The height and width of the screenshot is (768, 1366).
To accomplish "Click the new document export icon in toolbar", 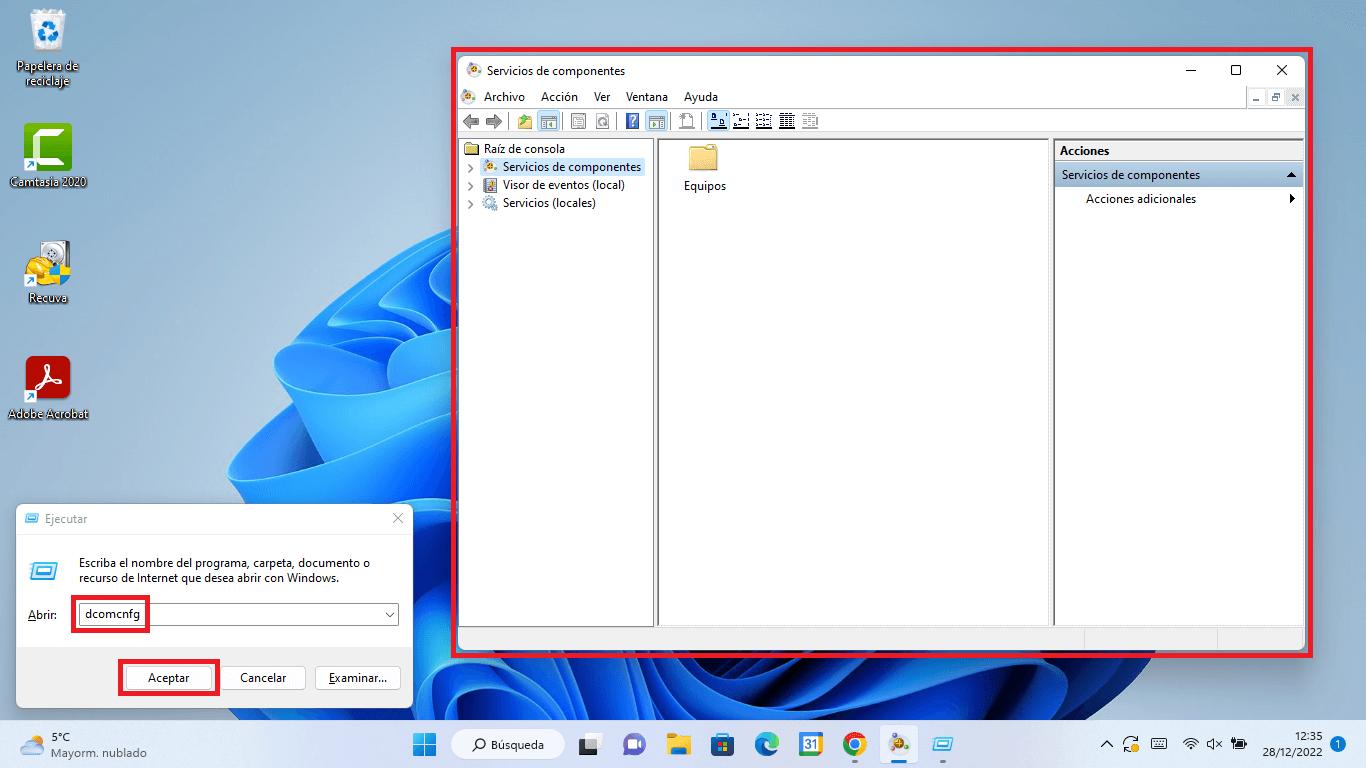I will coord(687,121).
